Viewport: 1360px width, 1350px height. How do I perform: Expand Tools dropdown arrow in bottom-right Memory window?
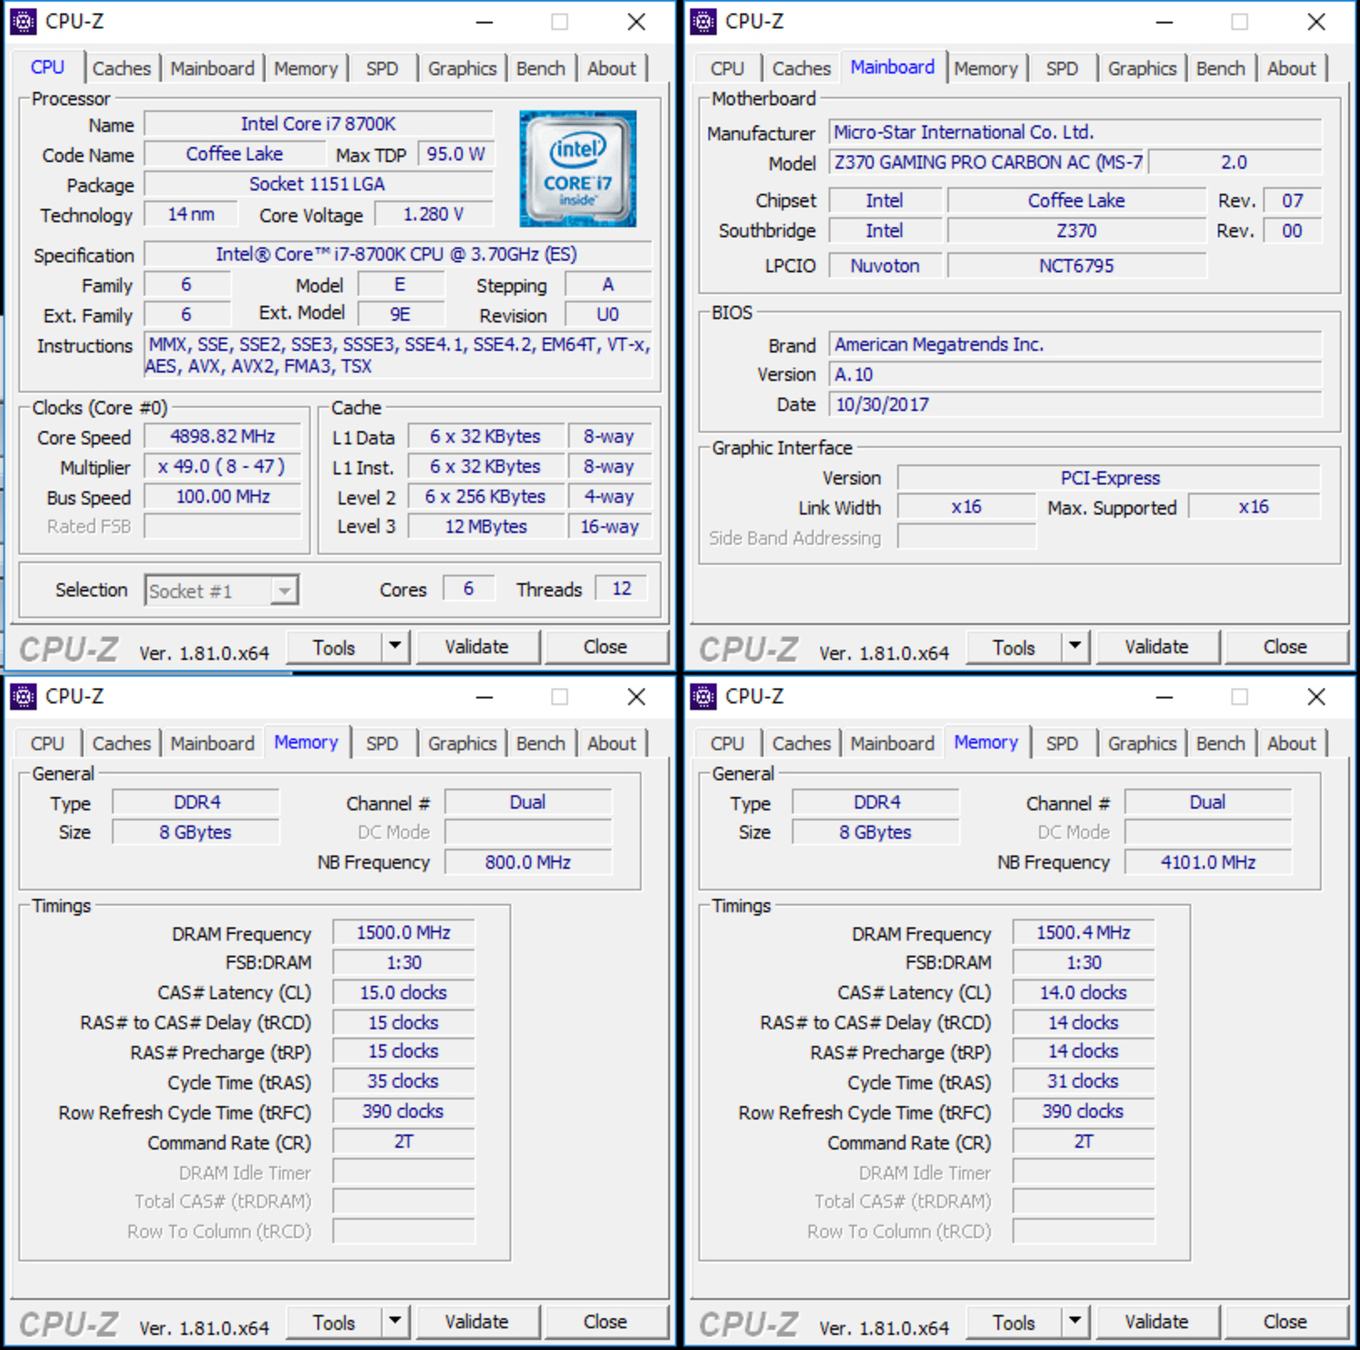pyautogui.click(x=1075, y=1322)
